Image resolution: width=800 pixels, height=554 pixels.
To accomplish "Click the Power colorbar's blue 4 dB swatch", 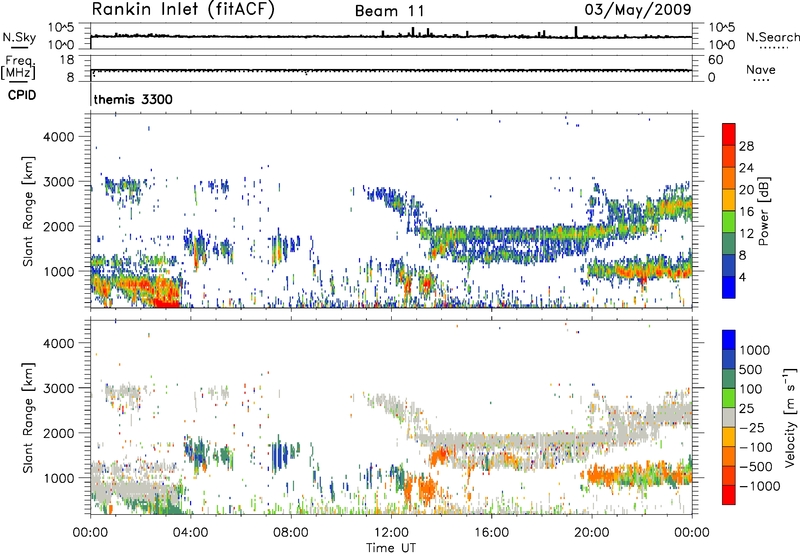I will click(x=729, y=287).
